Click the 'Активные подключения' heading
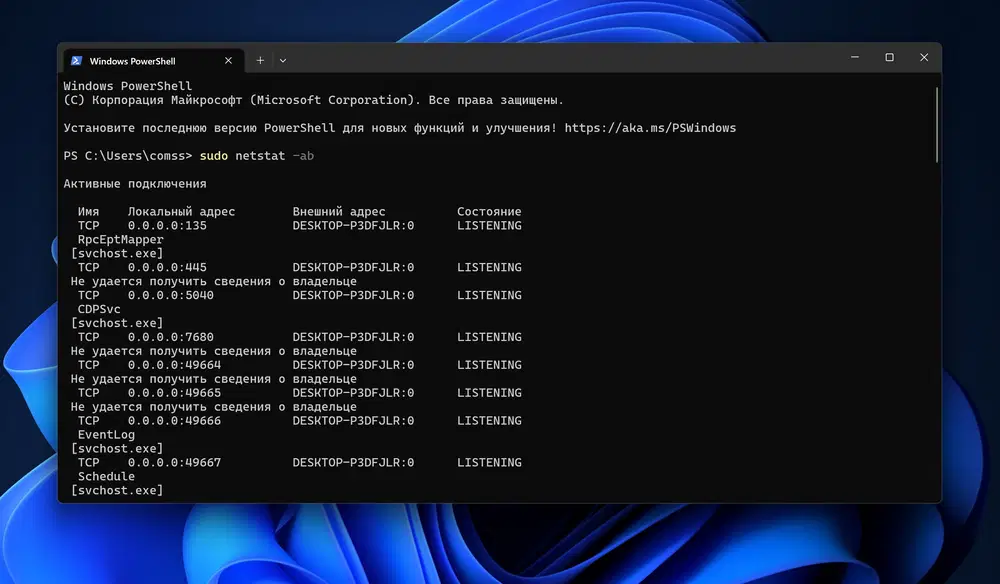Image resolution: width=1000 pixels, height=584 pixels. coord(135,184)
